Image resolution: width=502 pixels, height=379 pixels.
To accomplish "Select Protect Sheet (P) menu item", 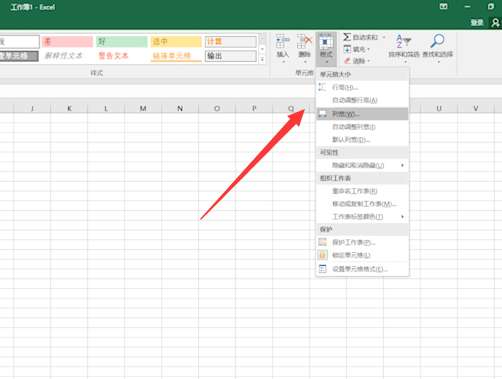I will coord(362,242).
